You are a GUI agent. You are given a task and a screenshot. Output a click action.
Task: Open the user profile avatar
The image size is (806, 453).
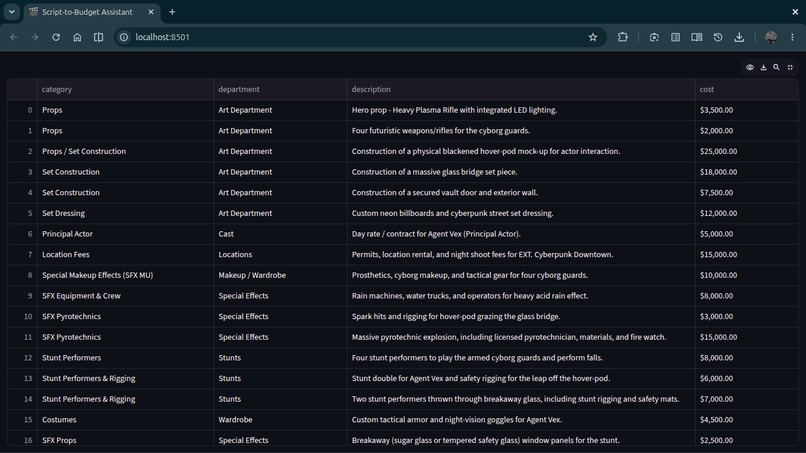point(771,37)
